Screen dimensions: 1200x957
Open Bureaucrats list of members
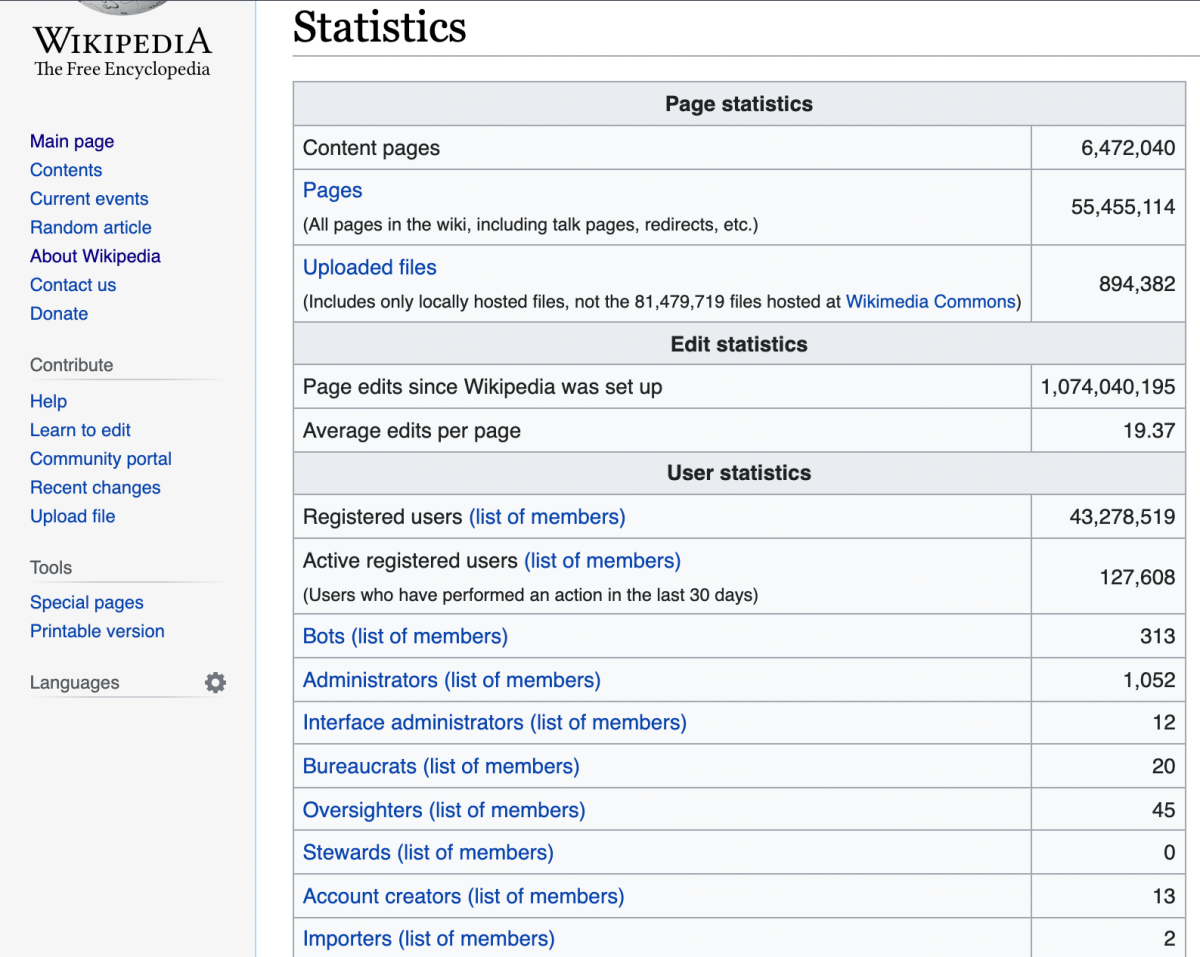501,766
